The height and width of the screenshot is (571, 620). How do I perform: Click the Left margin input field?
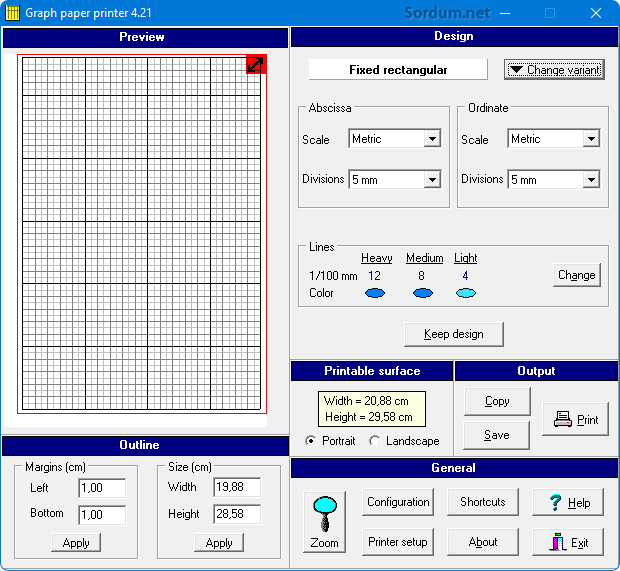click(x=102, y=488)
